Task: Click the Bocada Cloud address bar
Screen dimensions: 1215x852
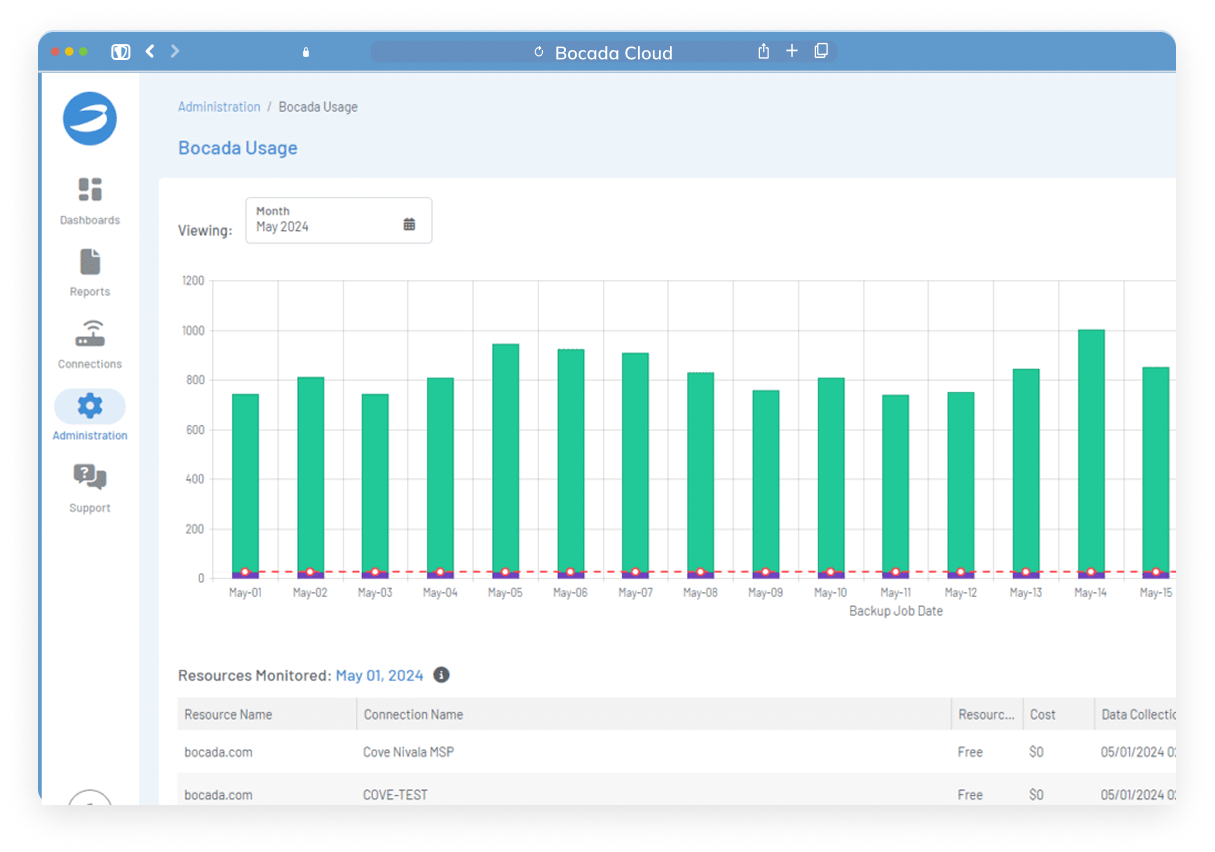Action: pyautogui.click(x=613, y=52)
